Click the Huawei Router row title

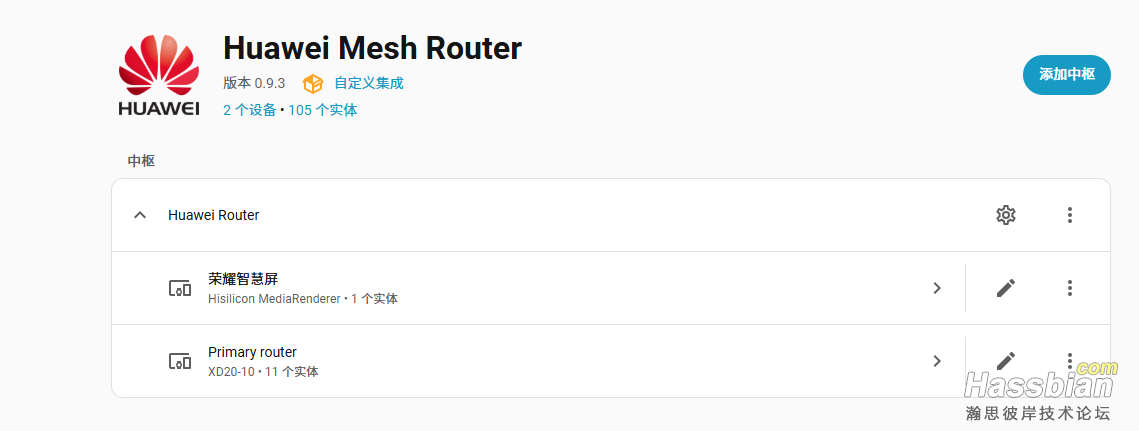point(214,215)
